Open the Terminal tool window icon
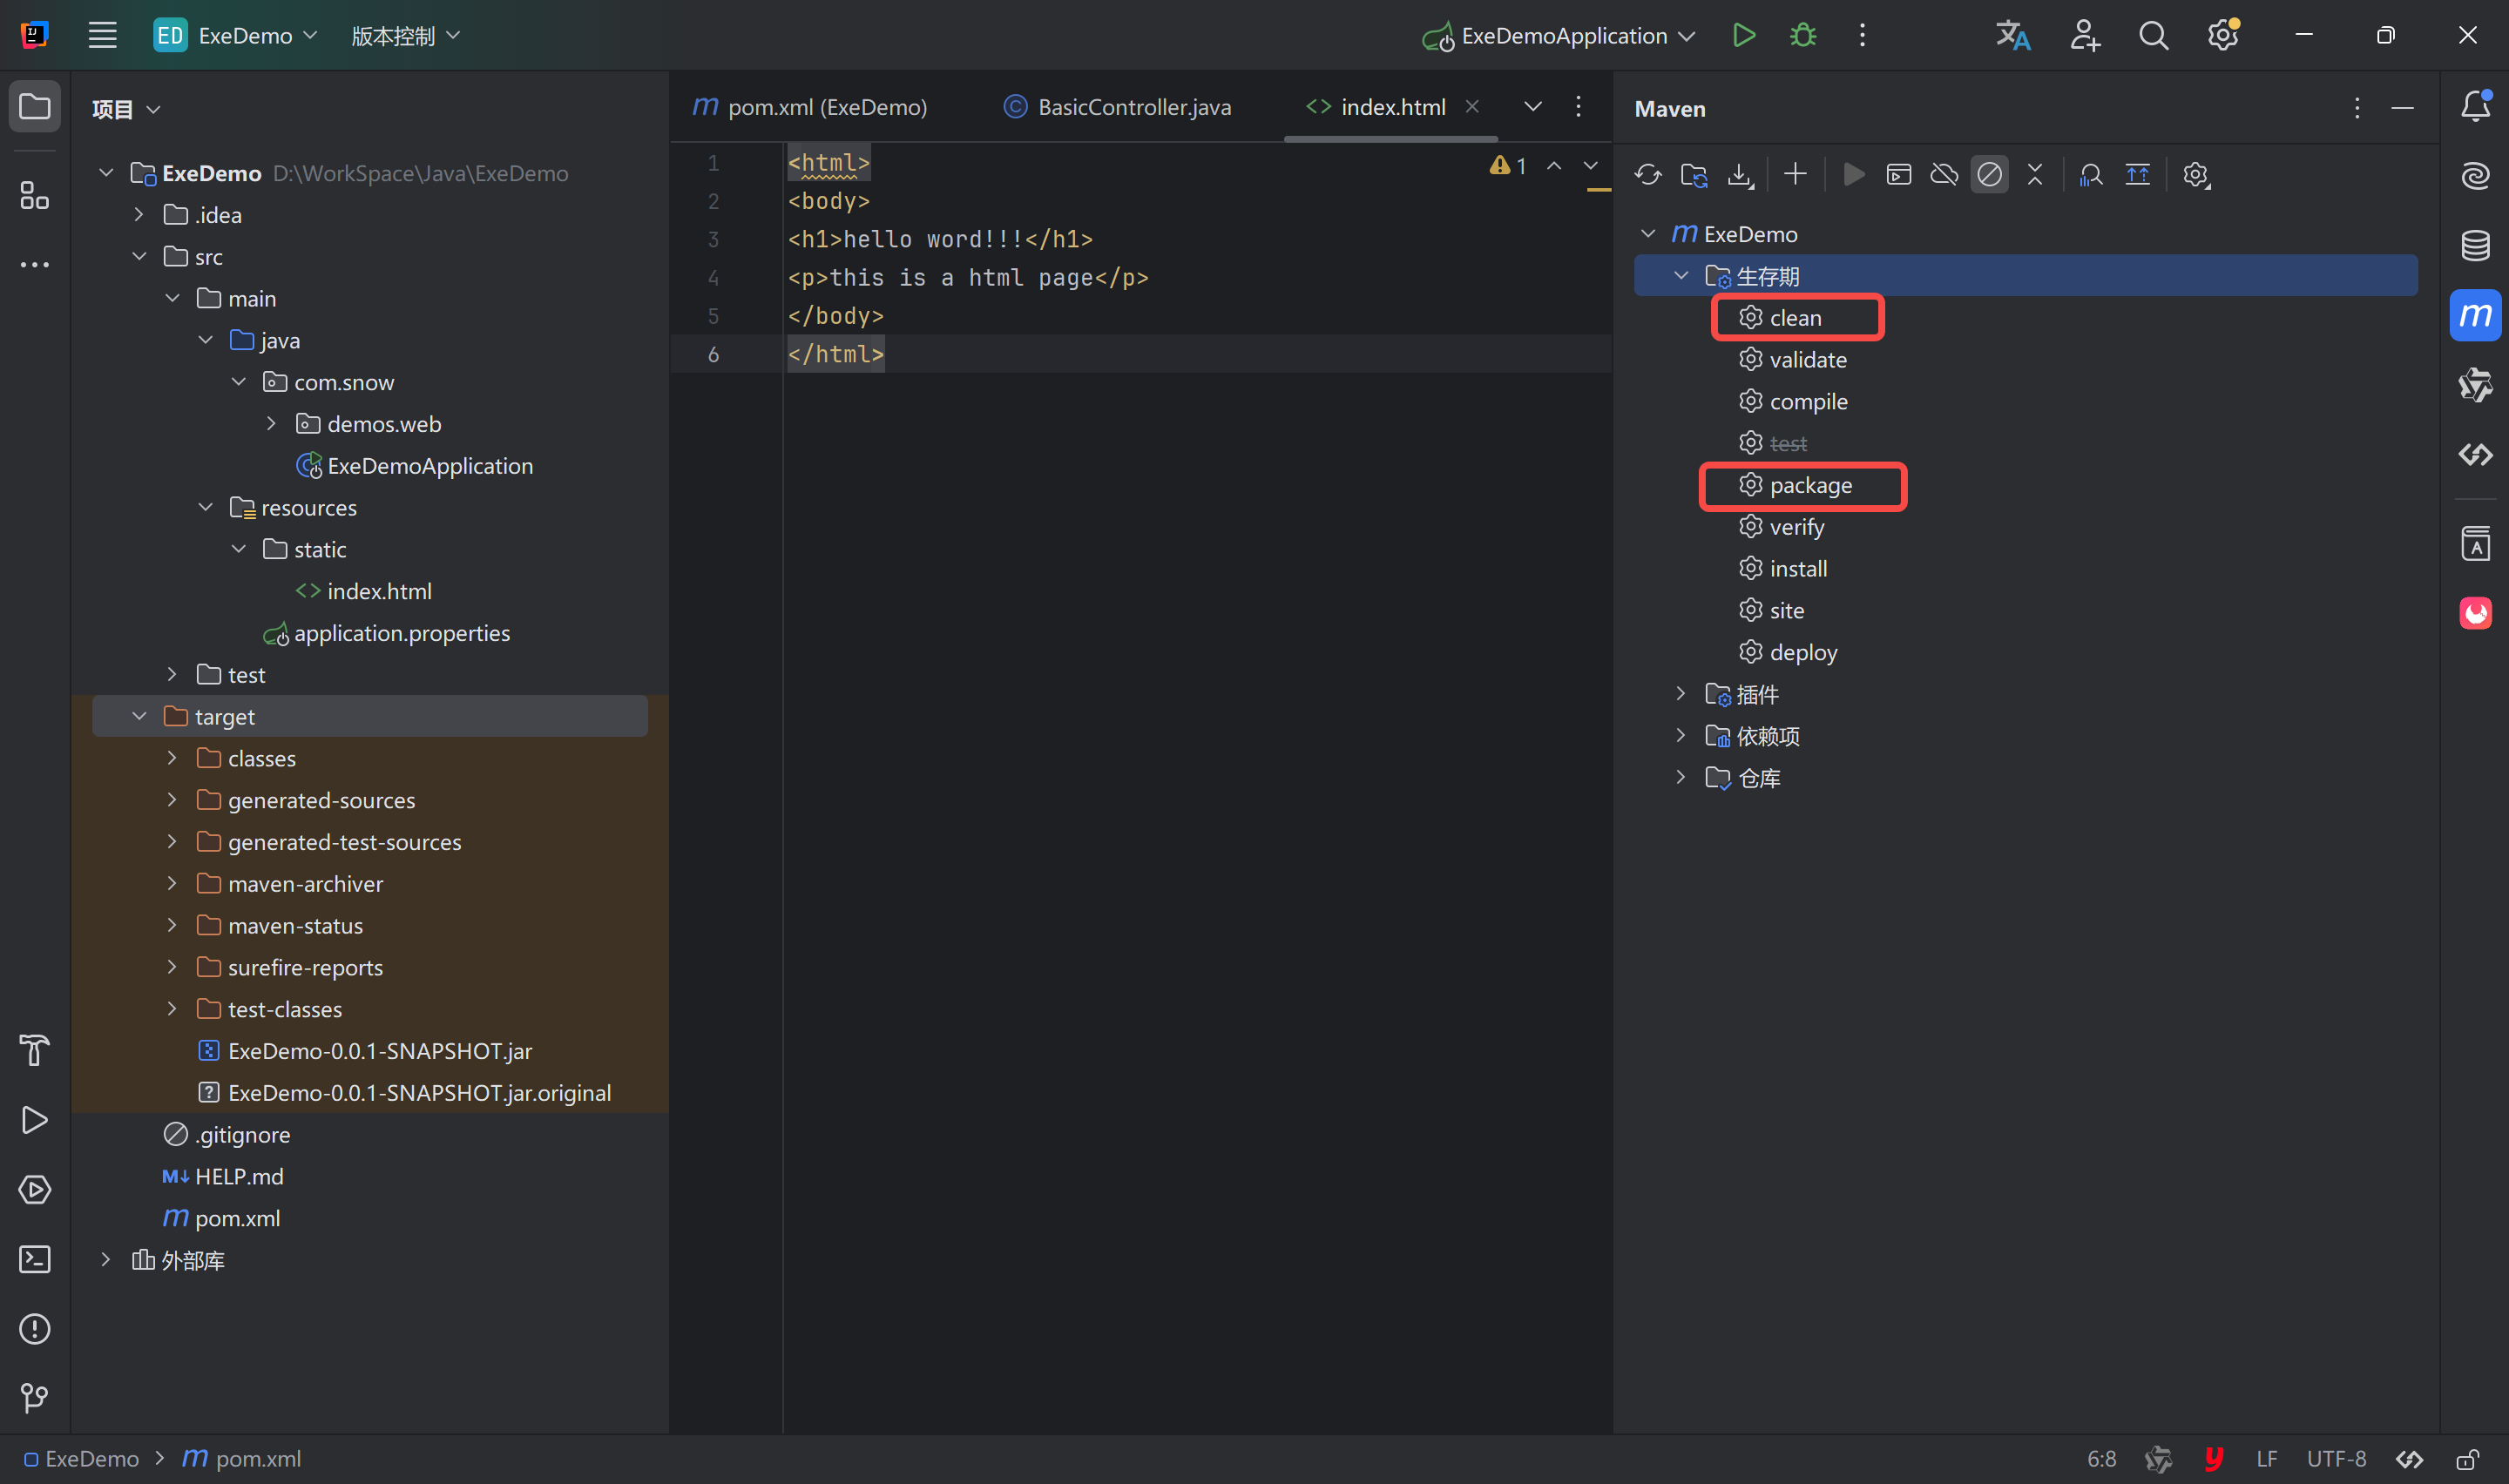Image resolution: width=2509 pixels, height=1484 pixels. tap(35, 1259)
